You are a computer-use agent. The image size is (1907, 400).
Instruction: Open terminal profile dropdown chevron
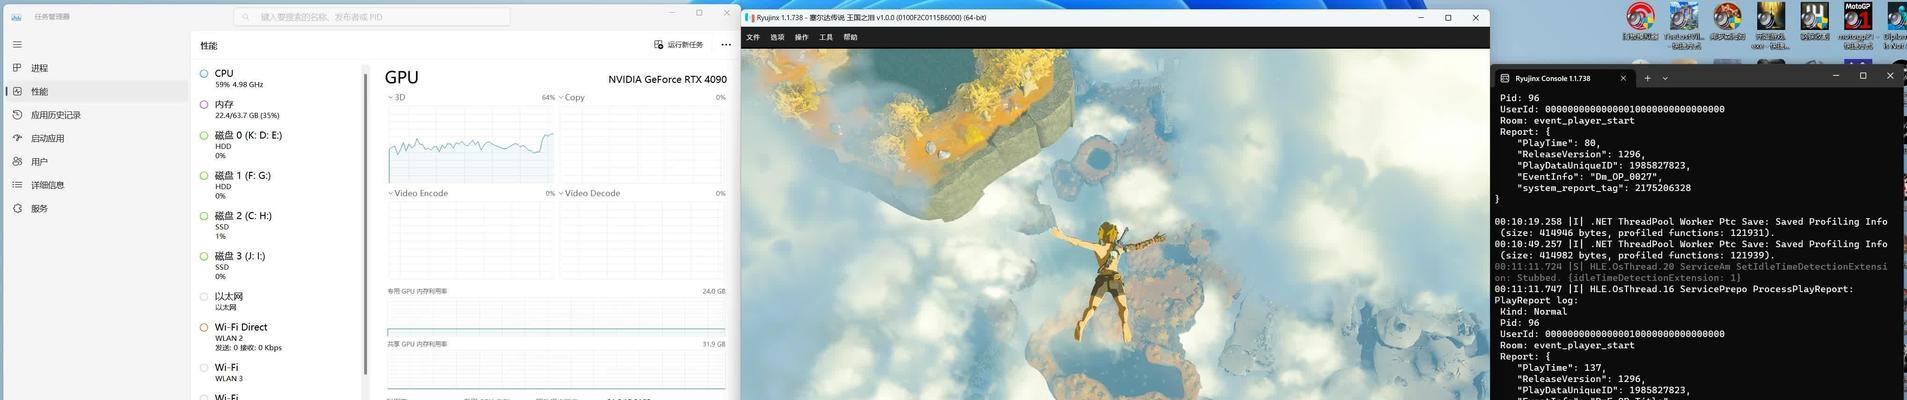1665,78
